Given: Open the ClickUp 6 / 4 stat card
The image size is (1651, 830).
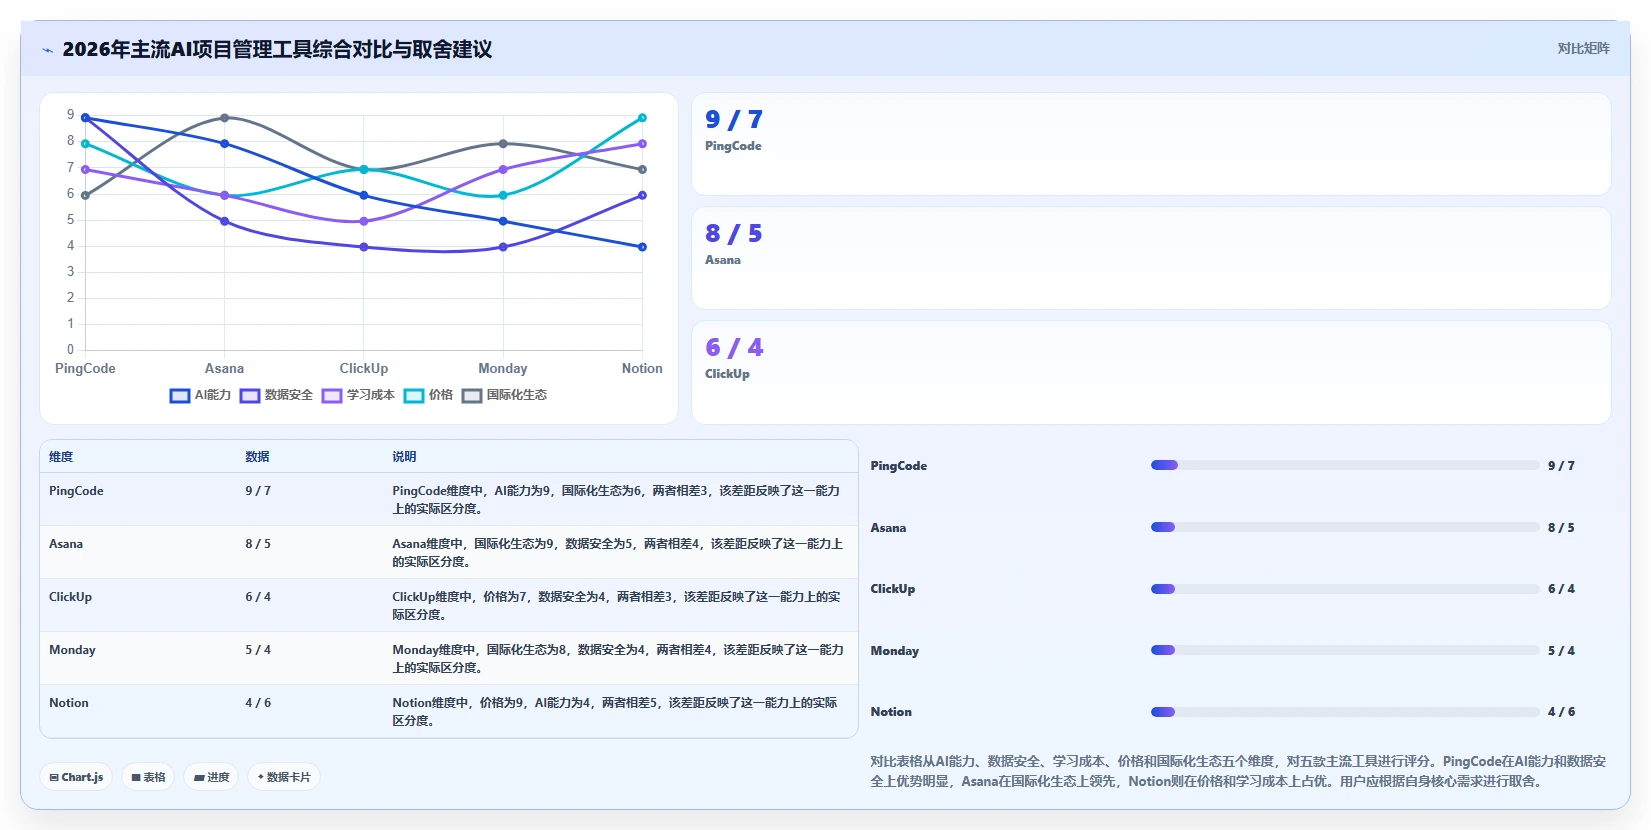Looking at the screenshot, I should (1151, 372).
